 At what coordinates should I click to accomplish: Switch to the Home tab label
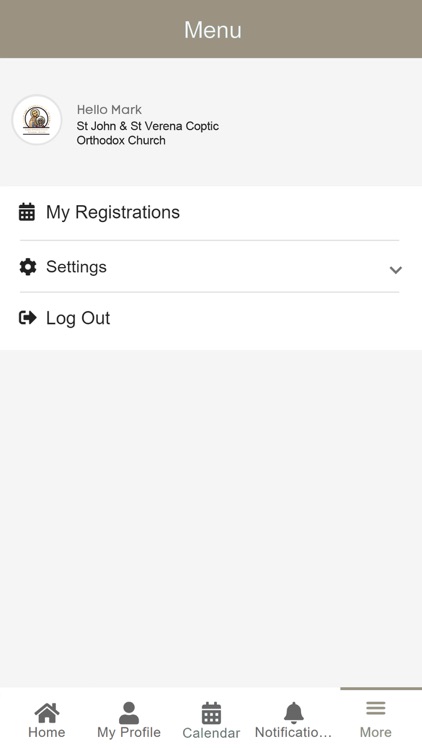click(46, 732)
